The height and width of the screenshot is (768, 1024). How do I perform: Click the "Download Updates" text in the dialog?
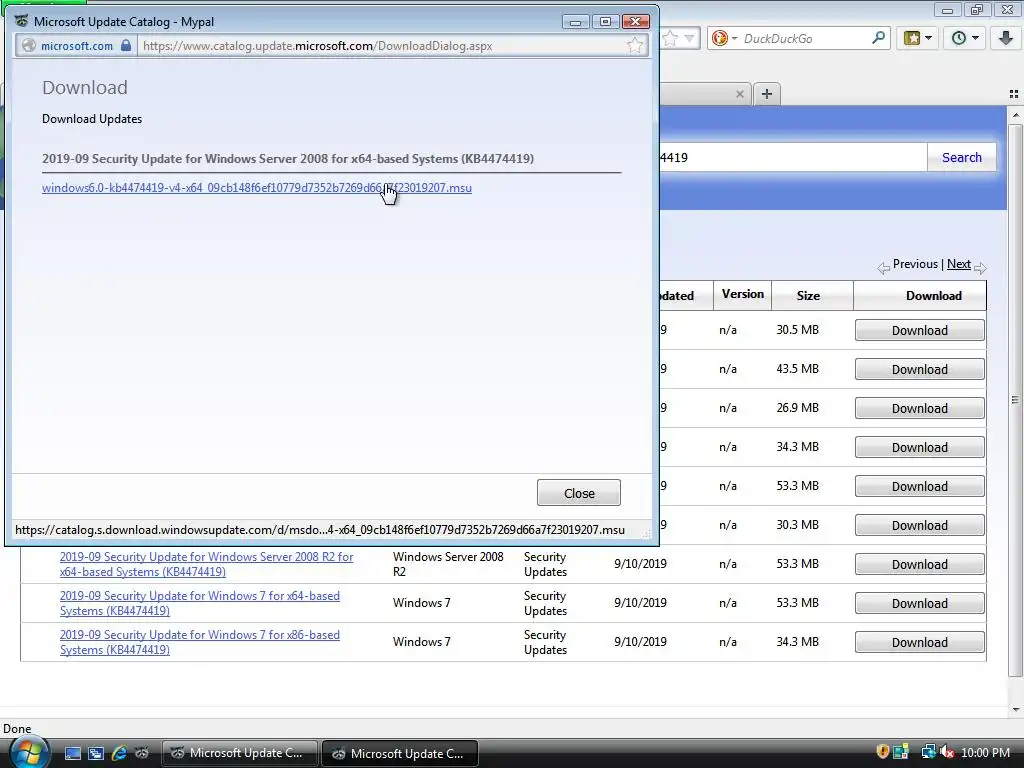click(92, 119)
